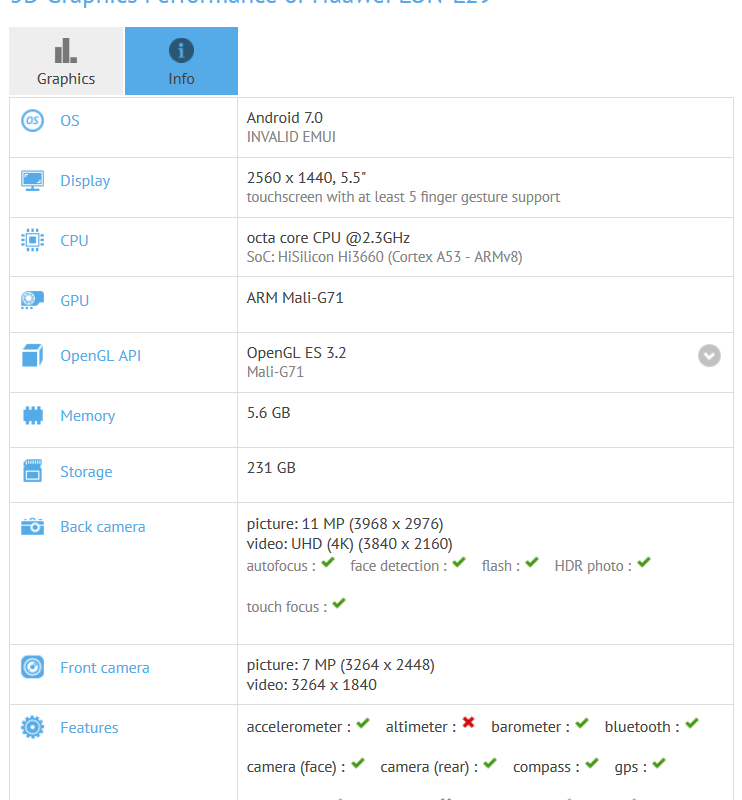Click the Storage label text
The height and width of the screenshot is (800, 742).
(x=86, y=472)
